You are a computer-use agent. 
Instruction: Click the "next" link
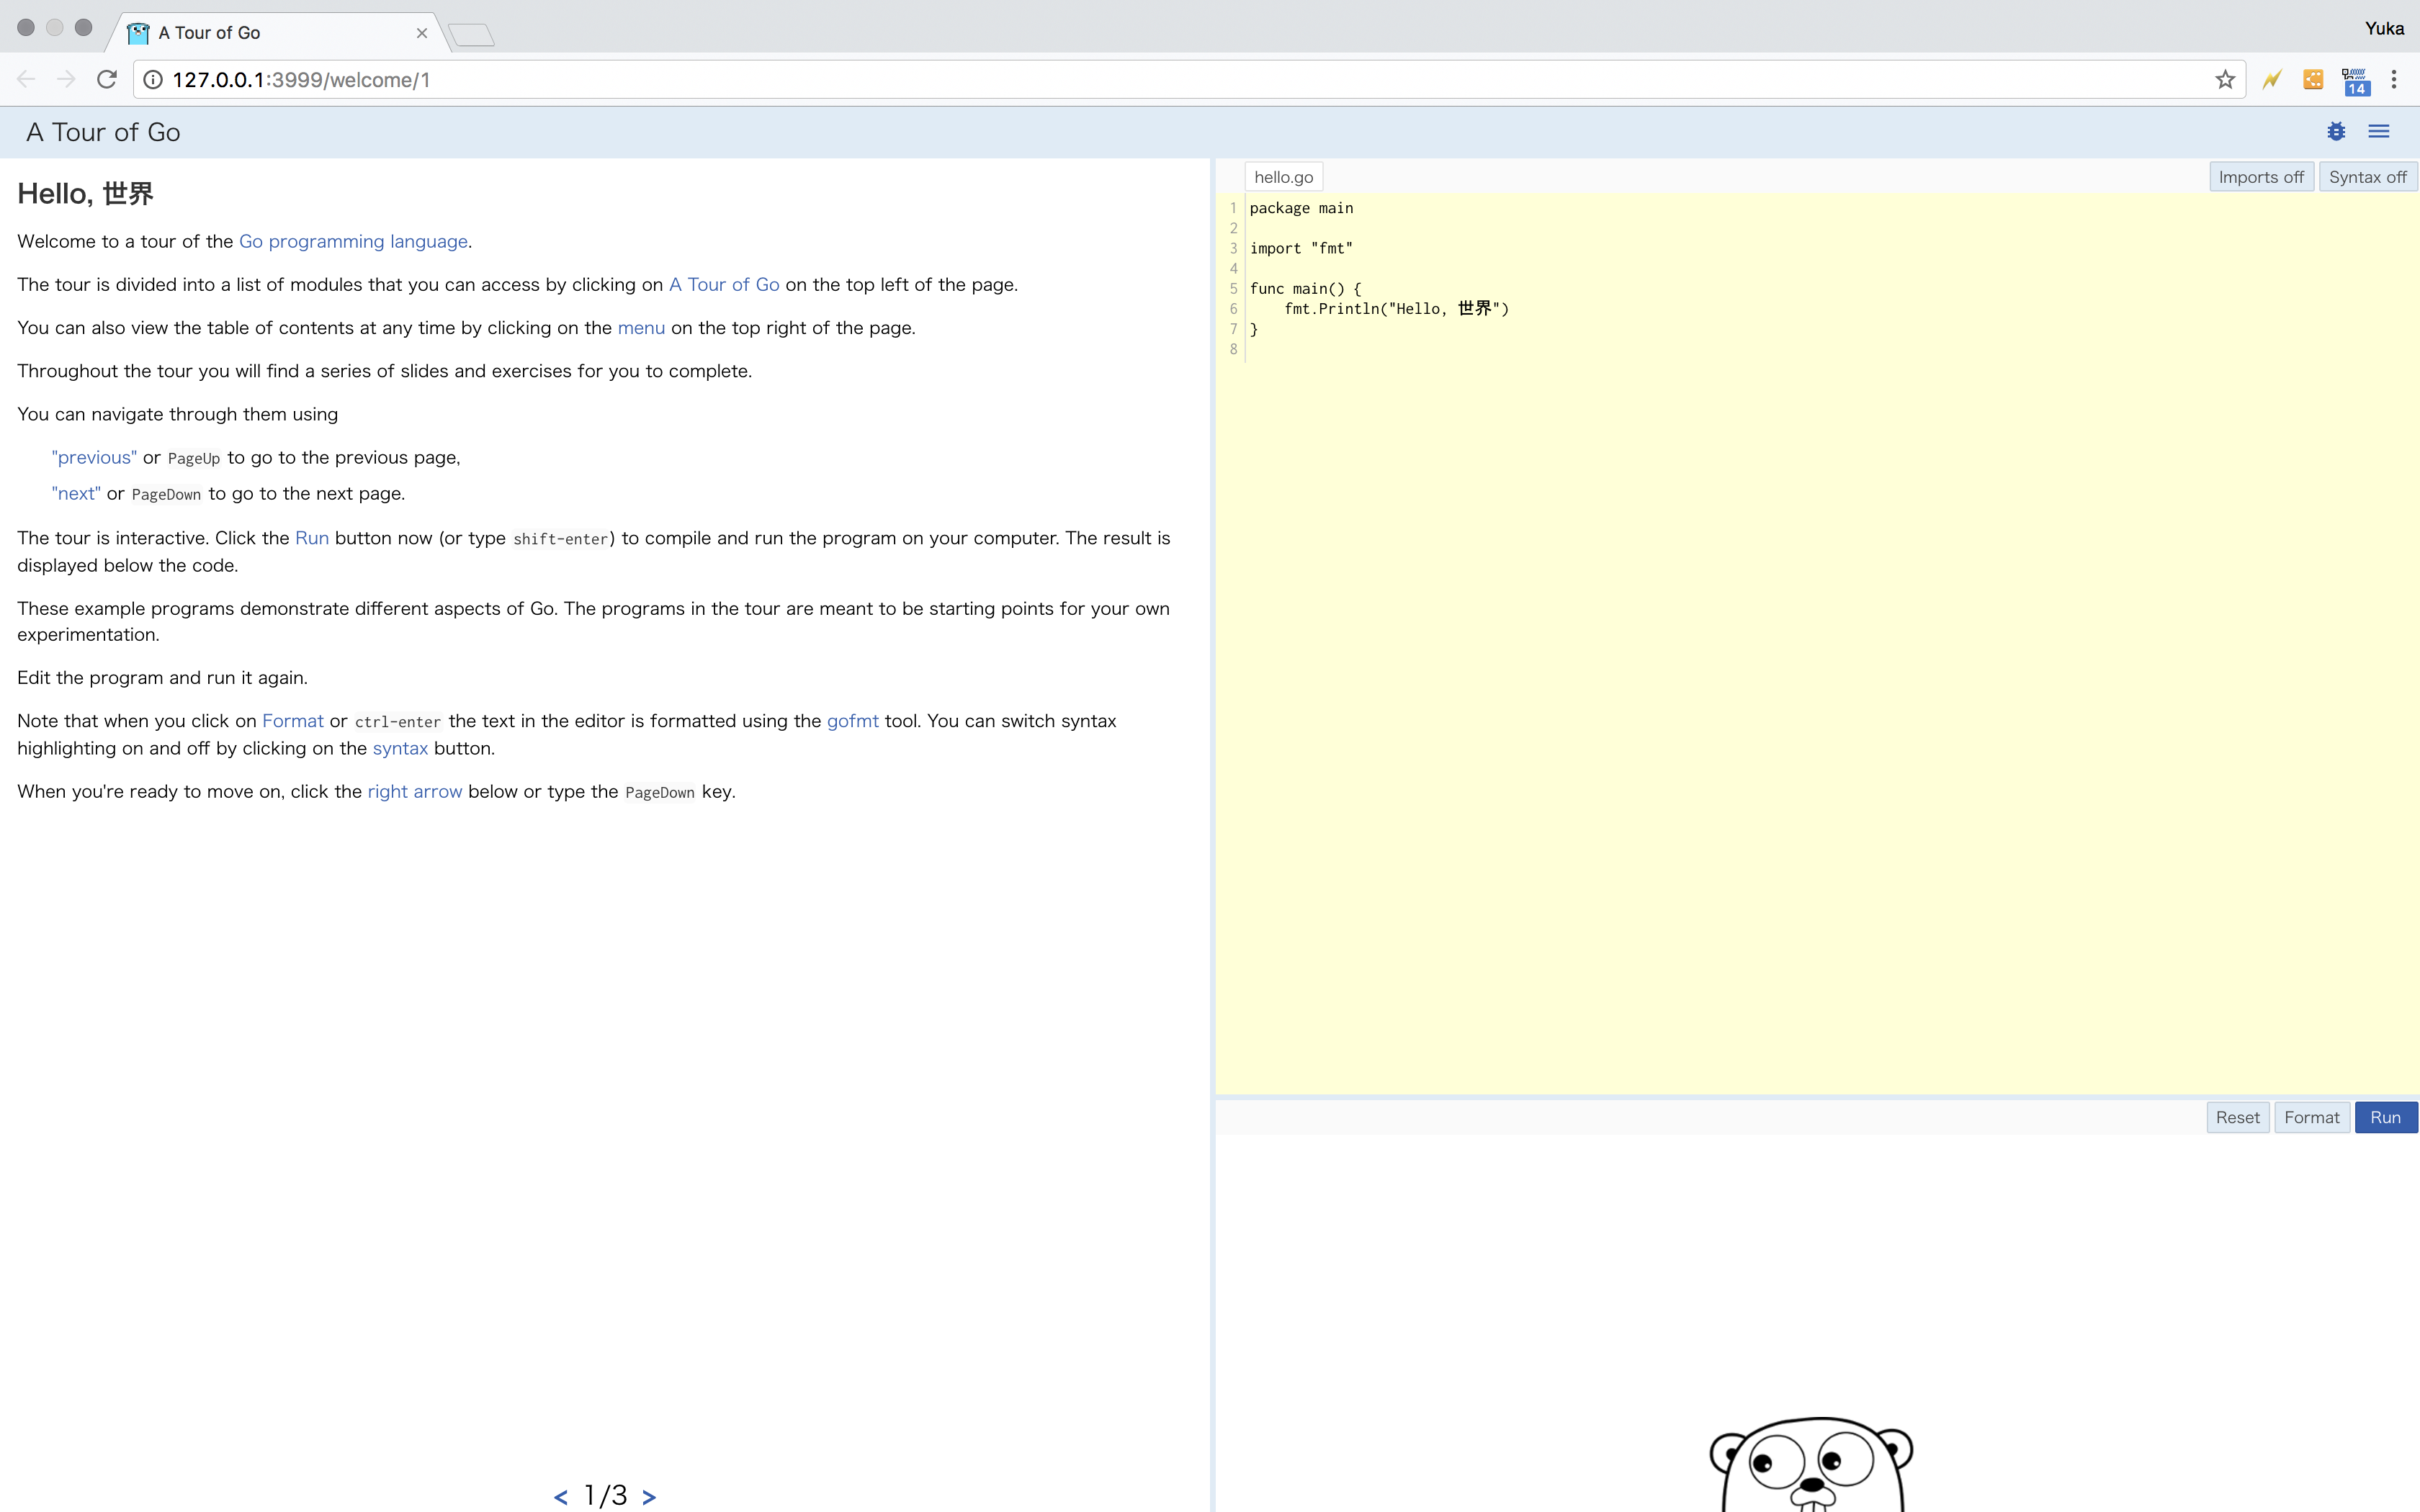76,493
